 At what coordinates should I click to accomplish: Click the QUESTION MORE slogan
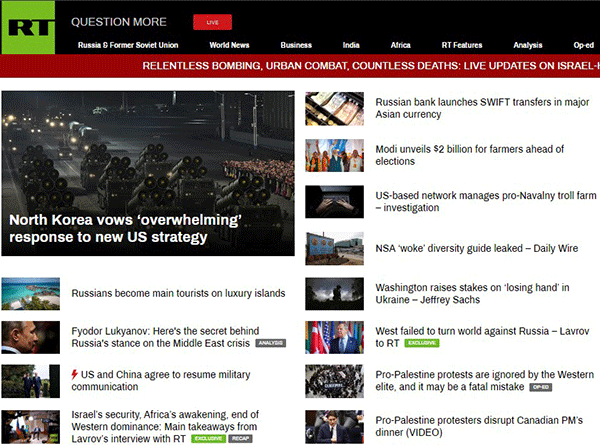click(x=119, y=22)
